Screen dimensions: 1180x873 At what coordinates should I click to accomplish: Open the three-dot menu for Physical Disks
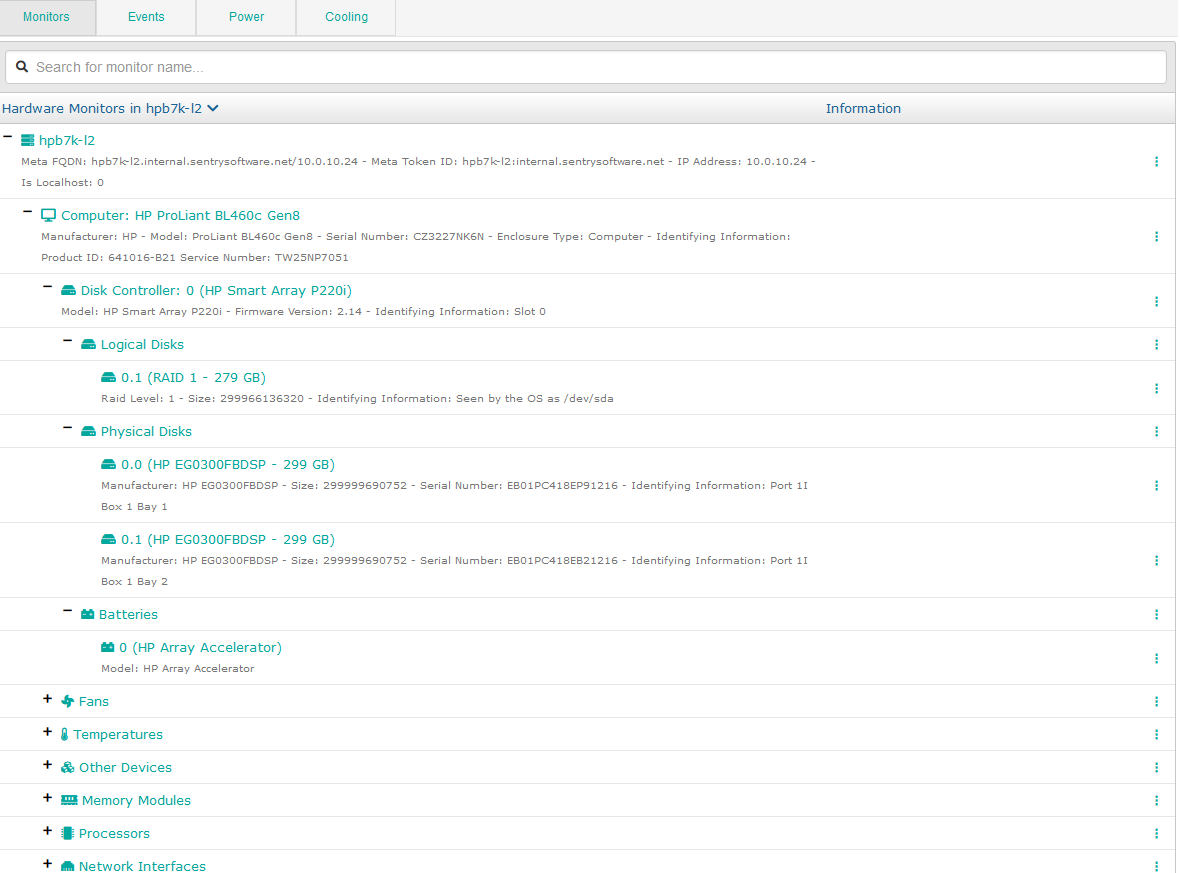1156,431
